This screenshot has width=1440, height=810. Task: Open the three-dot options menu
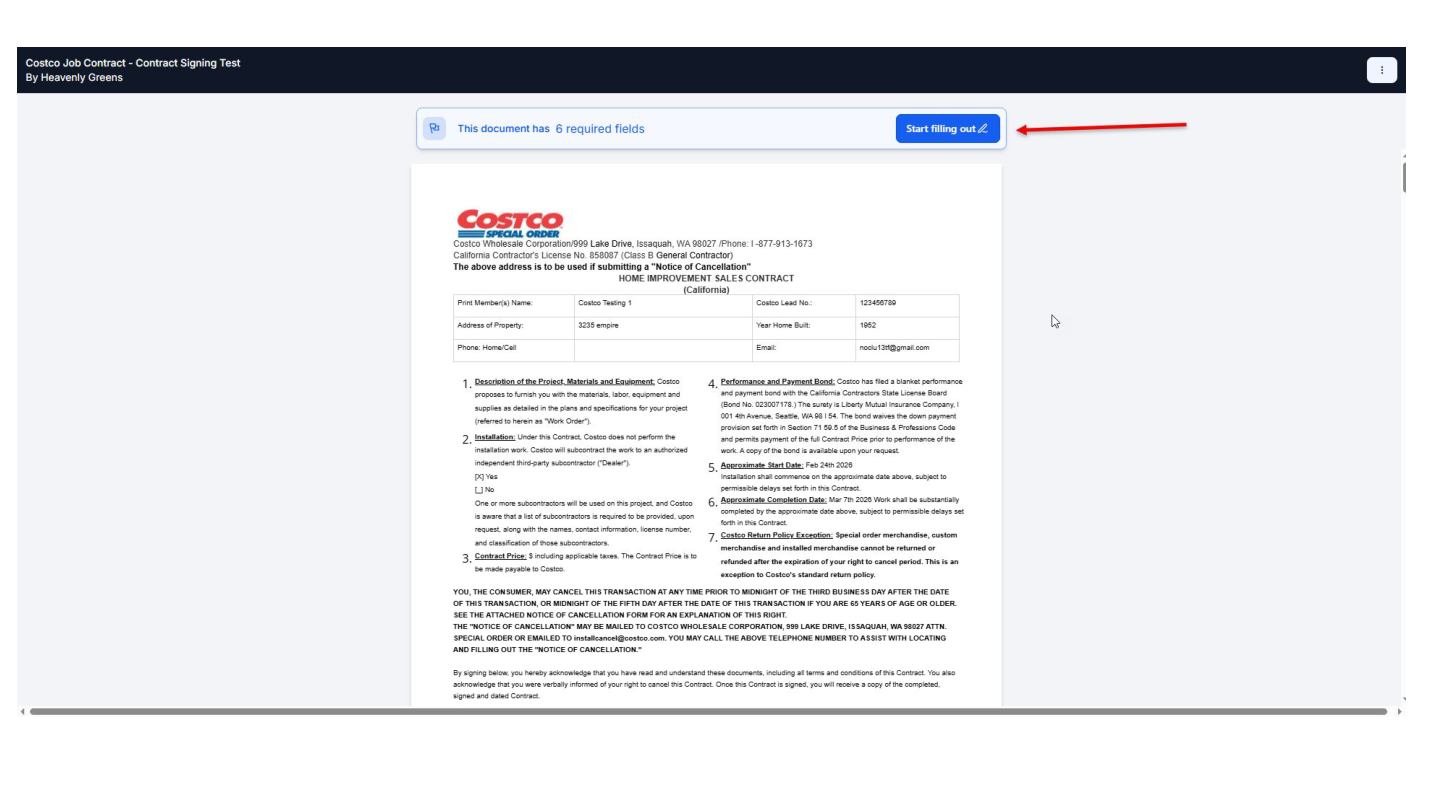(x=1382, y=70)
